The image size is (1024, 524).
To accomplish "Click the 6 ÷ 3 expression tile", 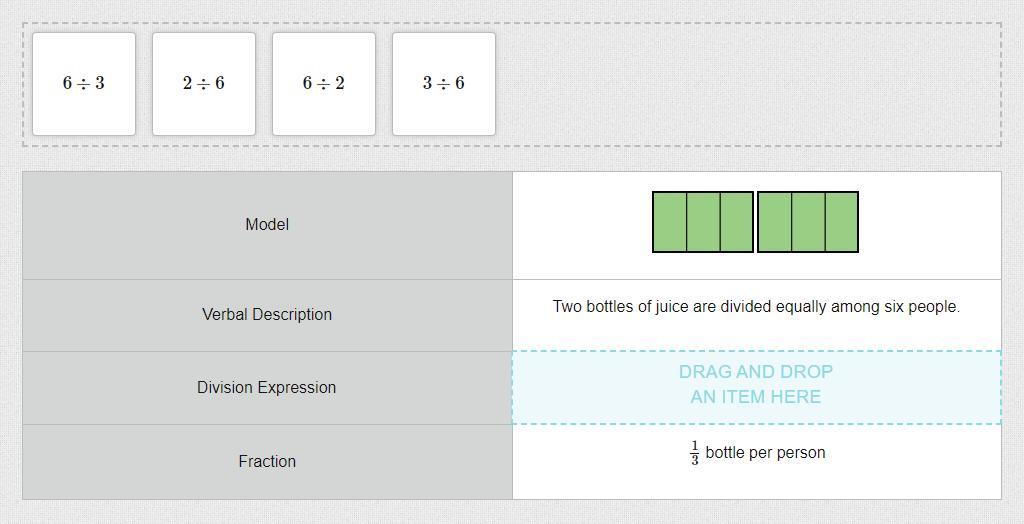I will click(x=84, y=84).
